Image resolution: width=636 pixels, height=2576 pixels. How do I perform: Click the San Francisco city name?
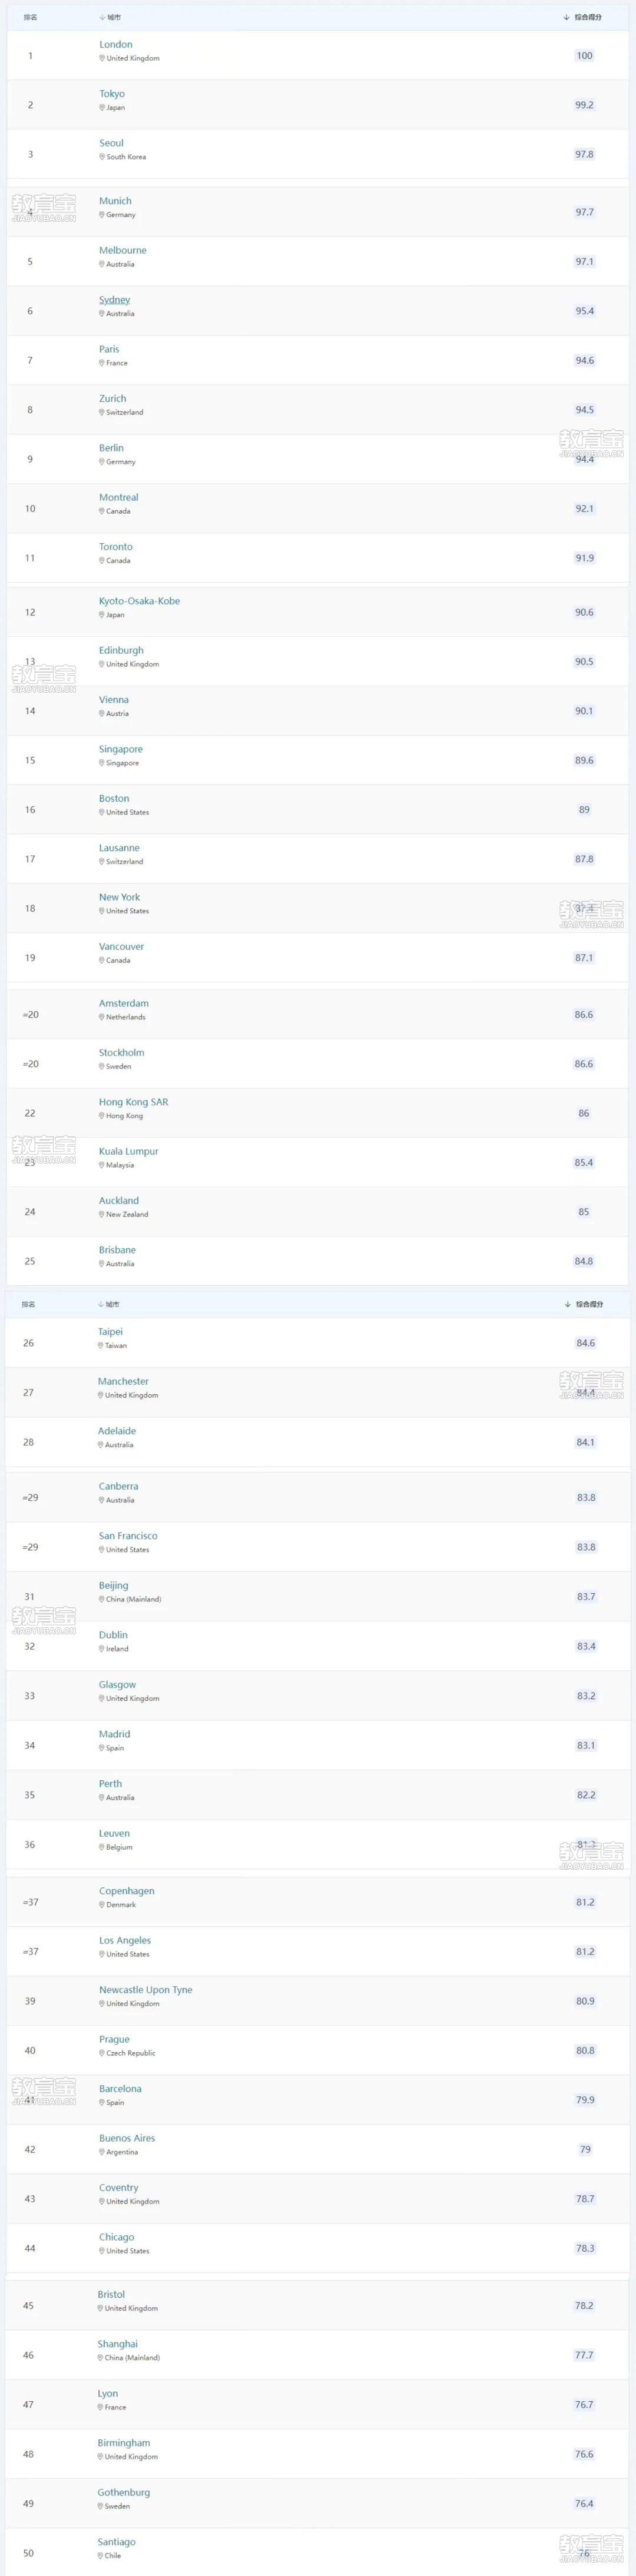(128, 1536)
